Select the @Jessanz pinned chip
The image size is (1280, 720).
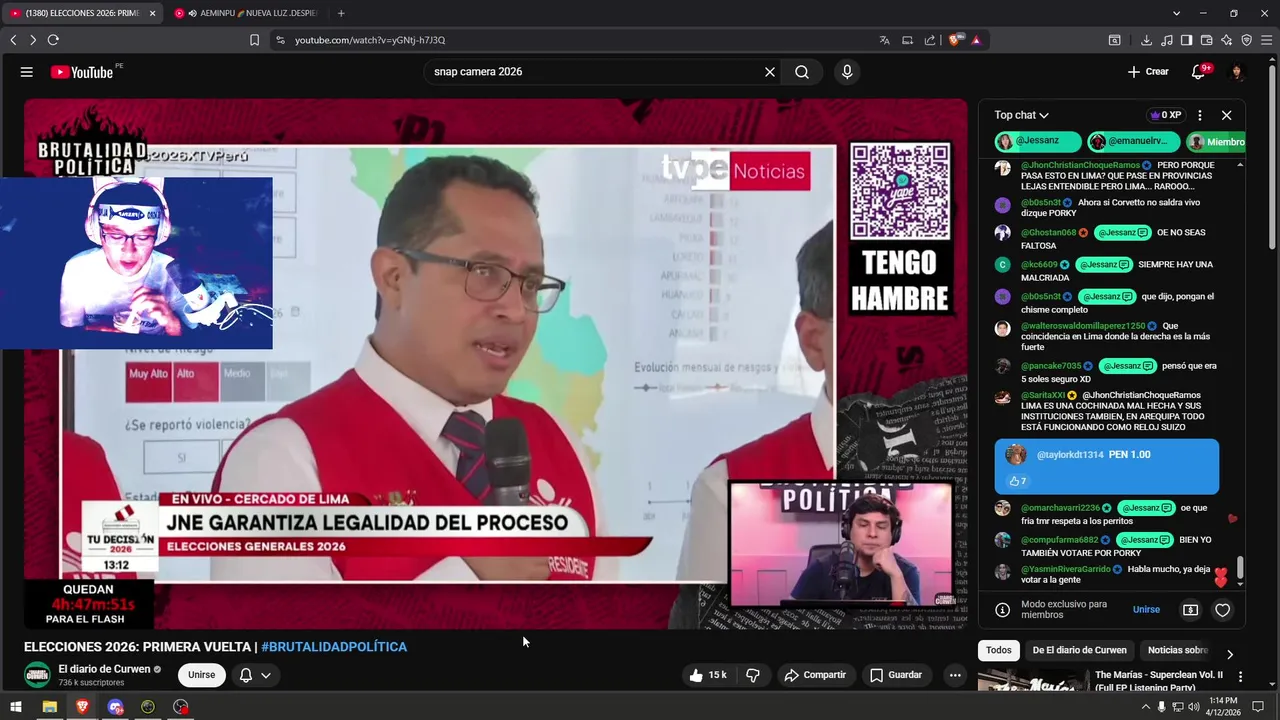coord(1038,141)
